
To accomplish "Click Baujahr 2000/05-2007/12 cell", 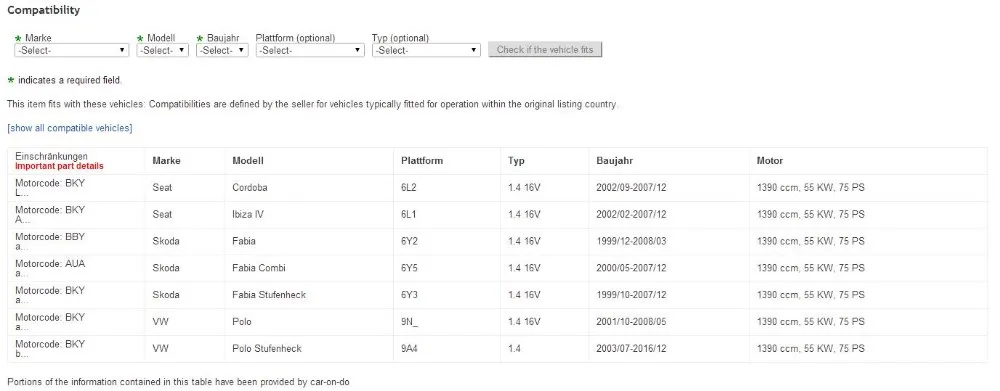I will [631, 268].
